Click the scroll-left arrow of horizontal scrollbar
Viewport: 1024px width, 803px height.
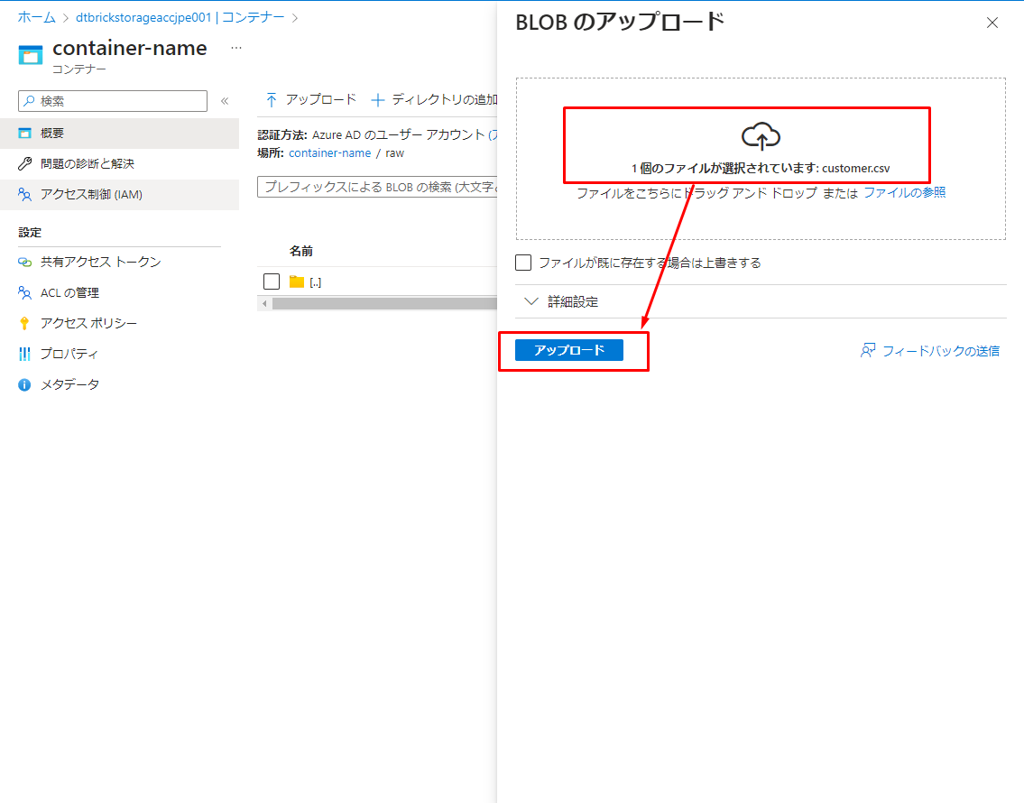point(264,304)
